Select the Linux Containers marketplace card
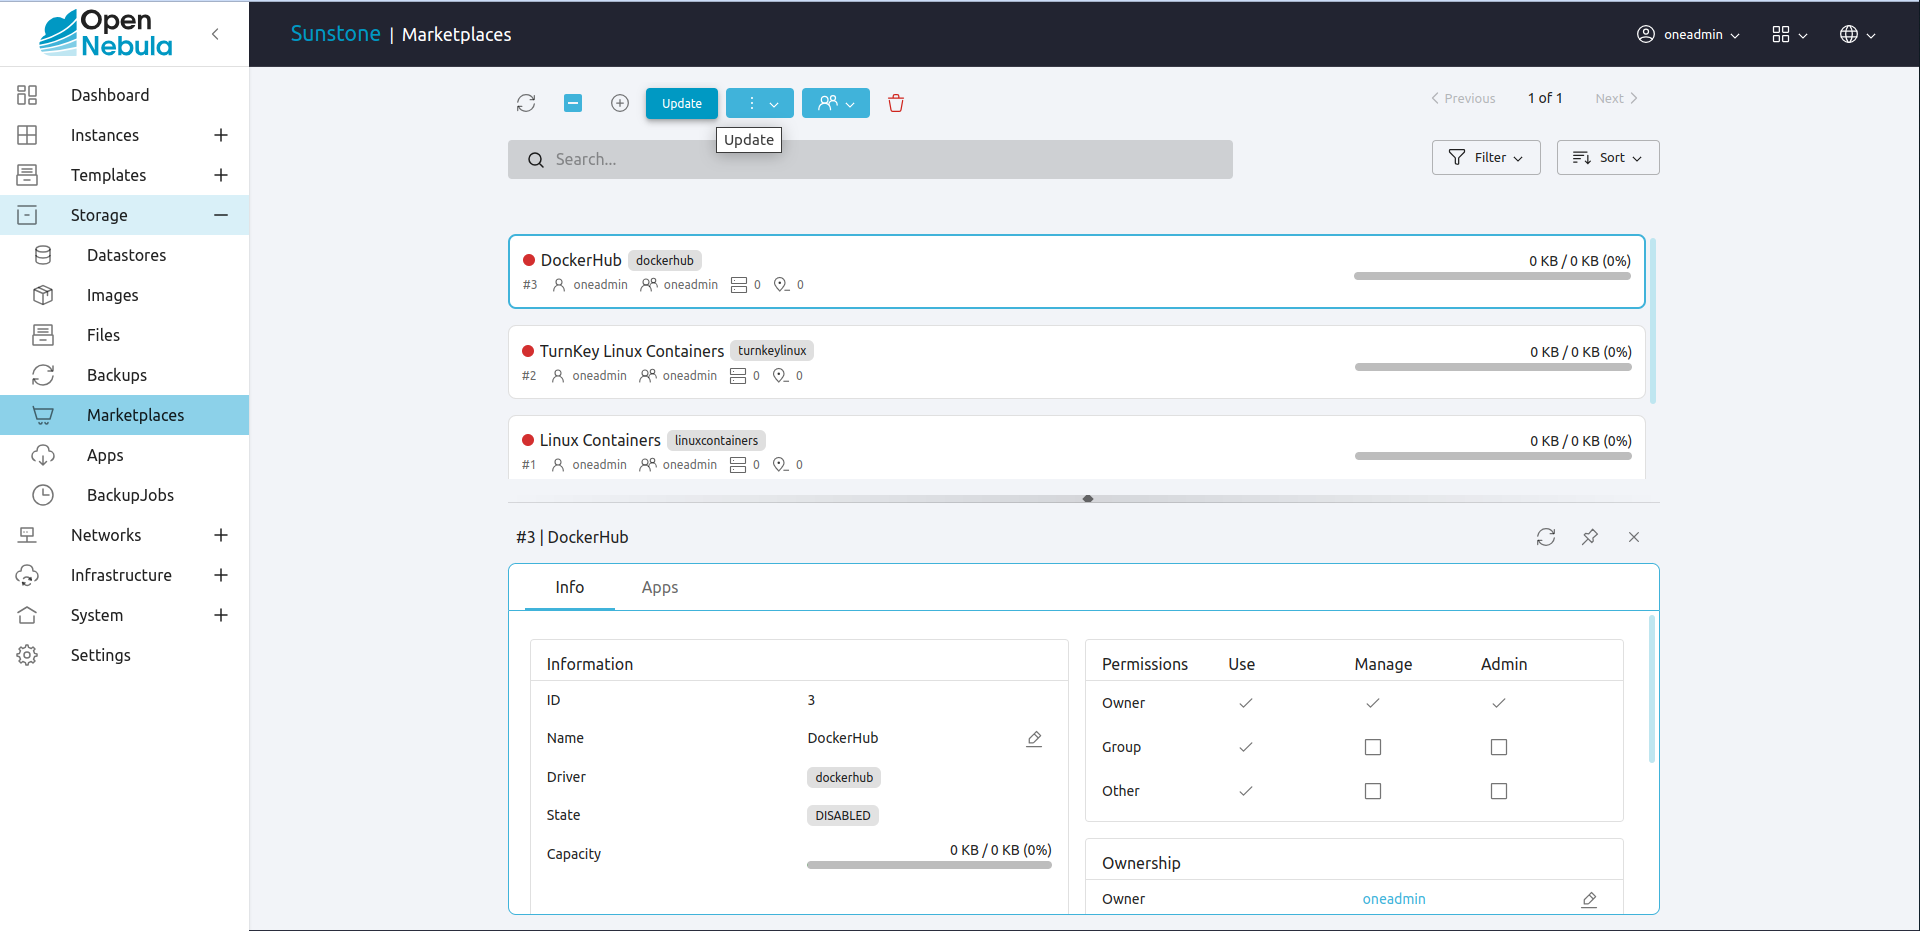 pyautogui.click(x=1077, y=448)
